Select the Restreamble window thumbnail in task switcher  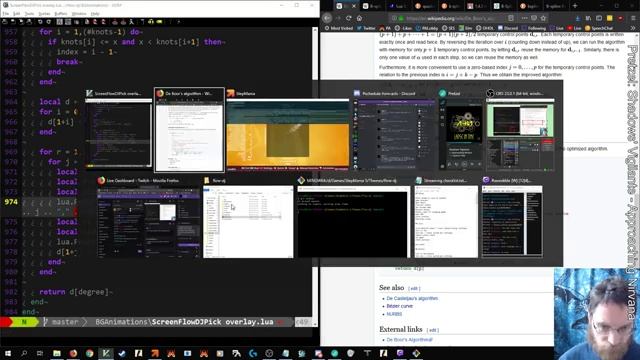point(512,218)
